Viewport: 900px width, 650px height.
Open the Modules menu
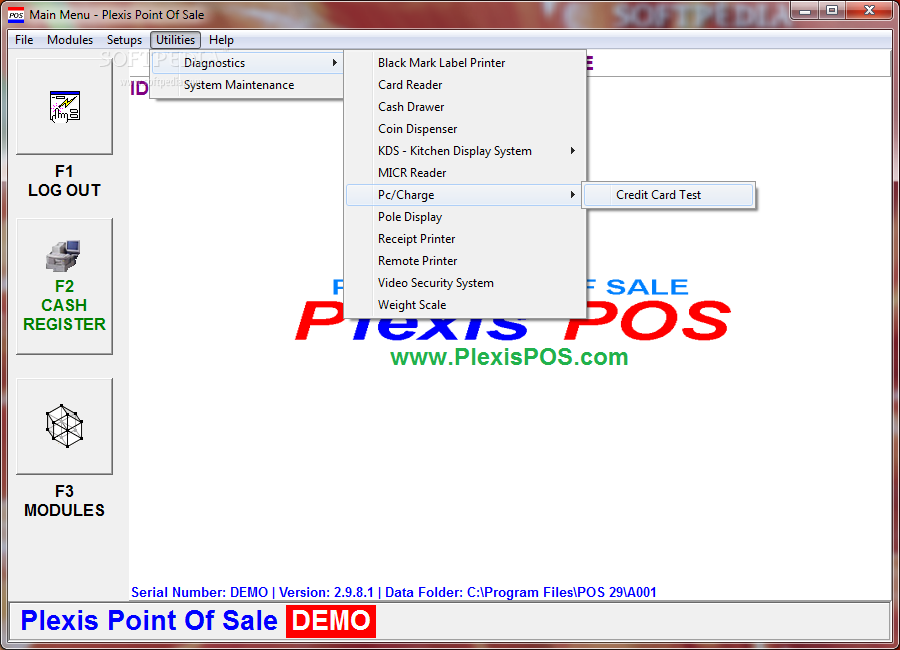coord(70,40)
